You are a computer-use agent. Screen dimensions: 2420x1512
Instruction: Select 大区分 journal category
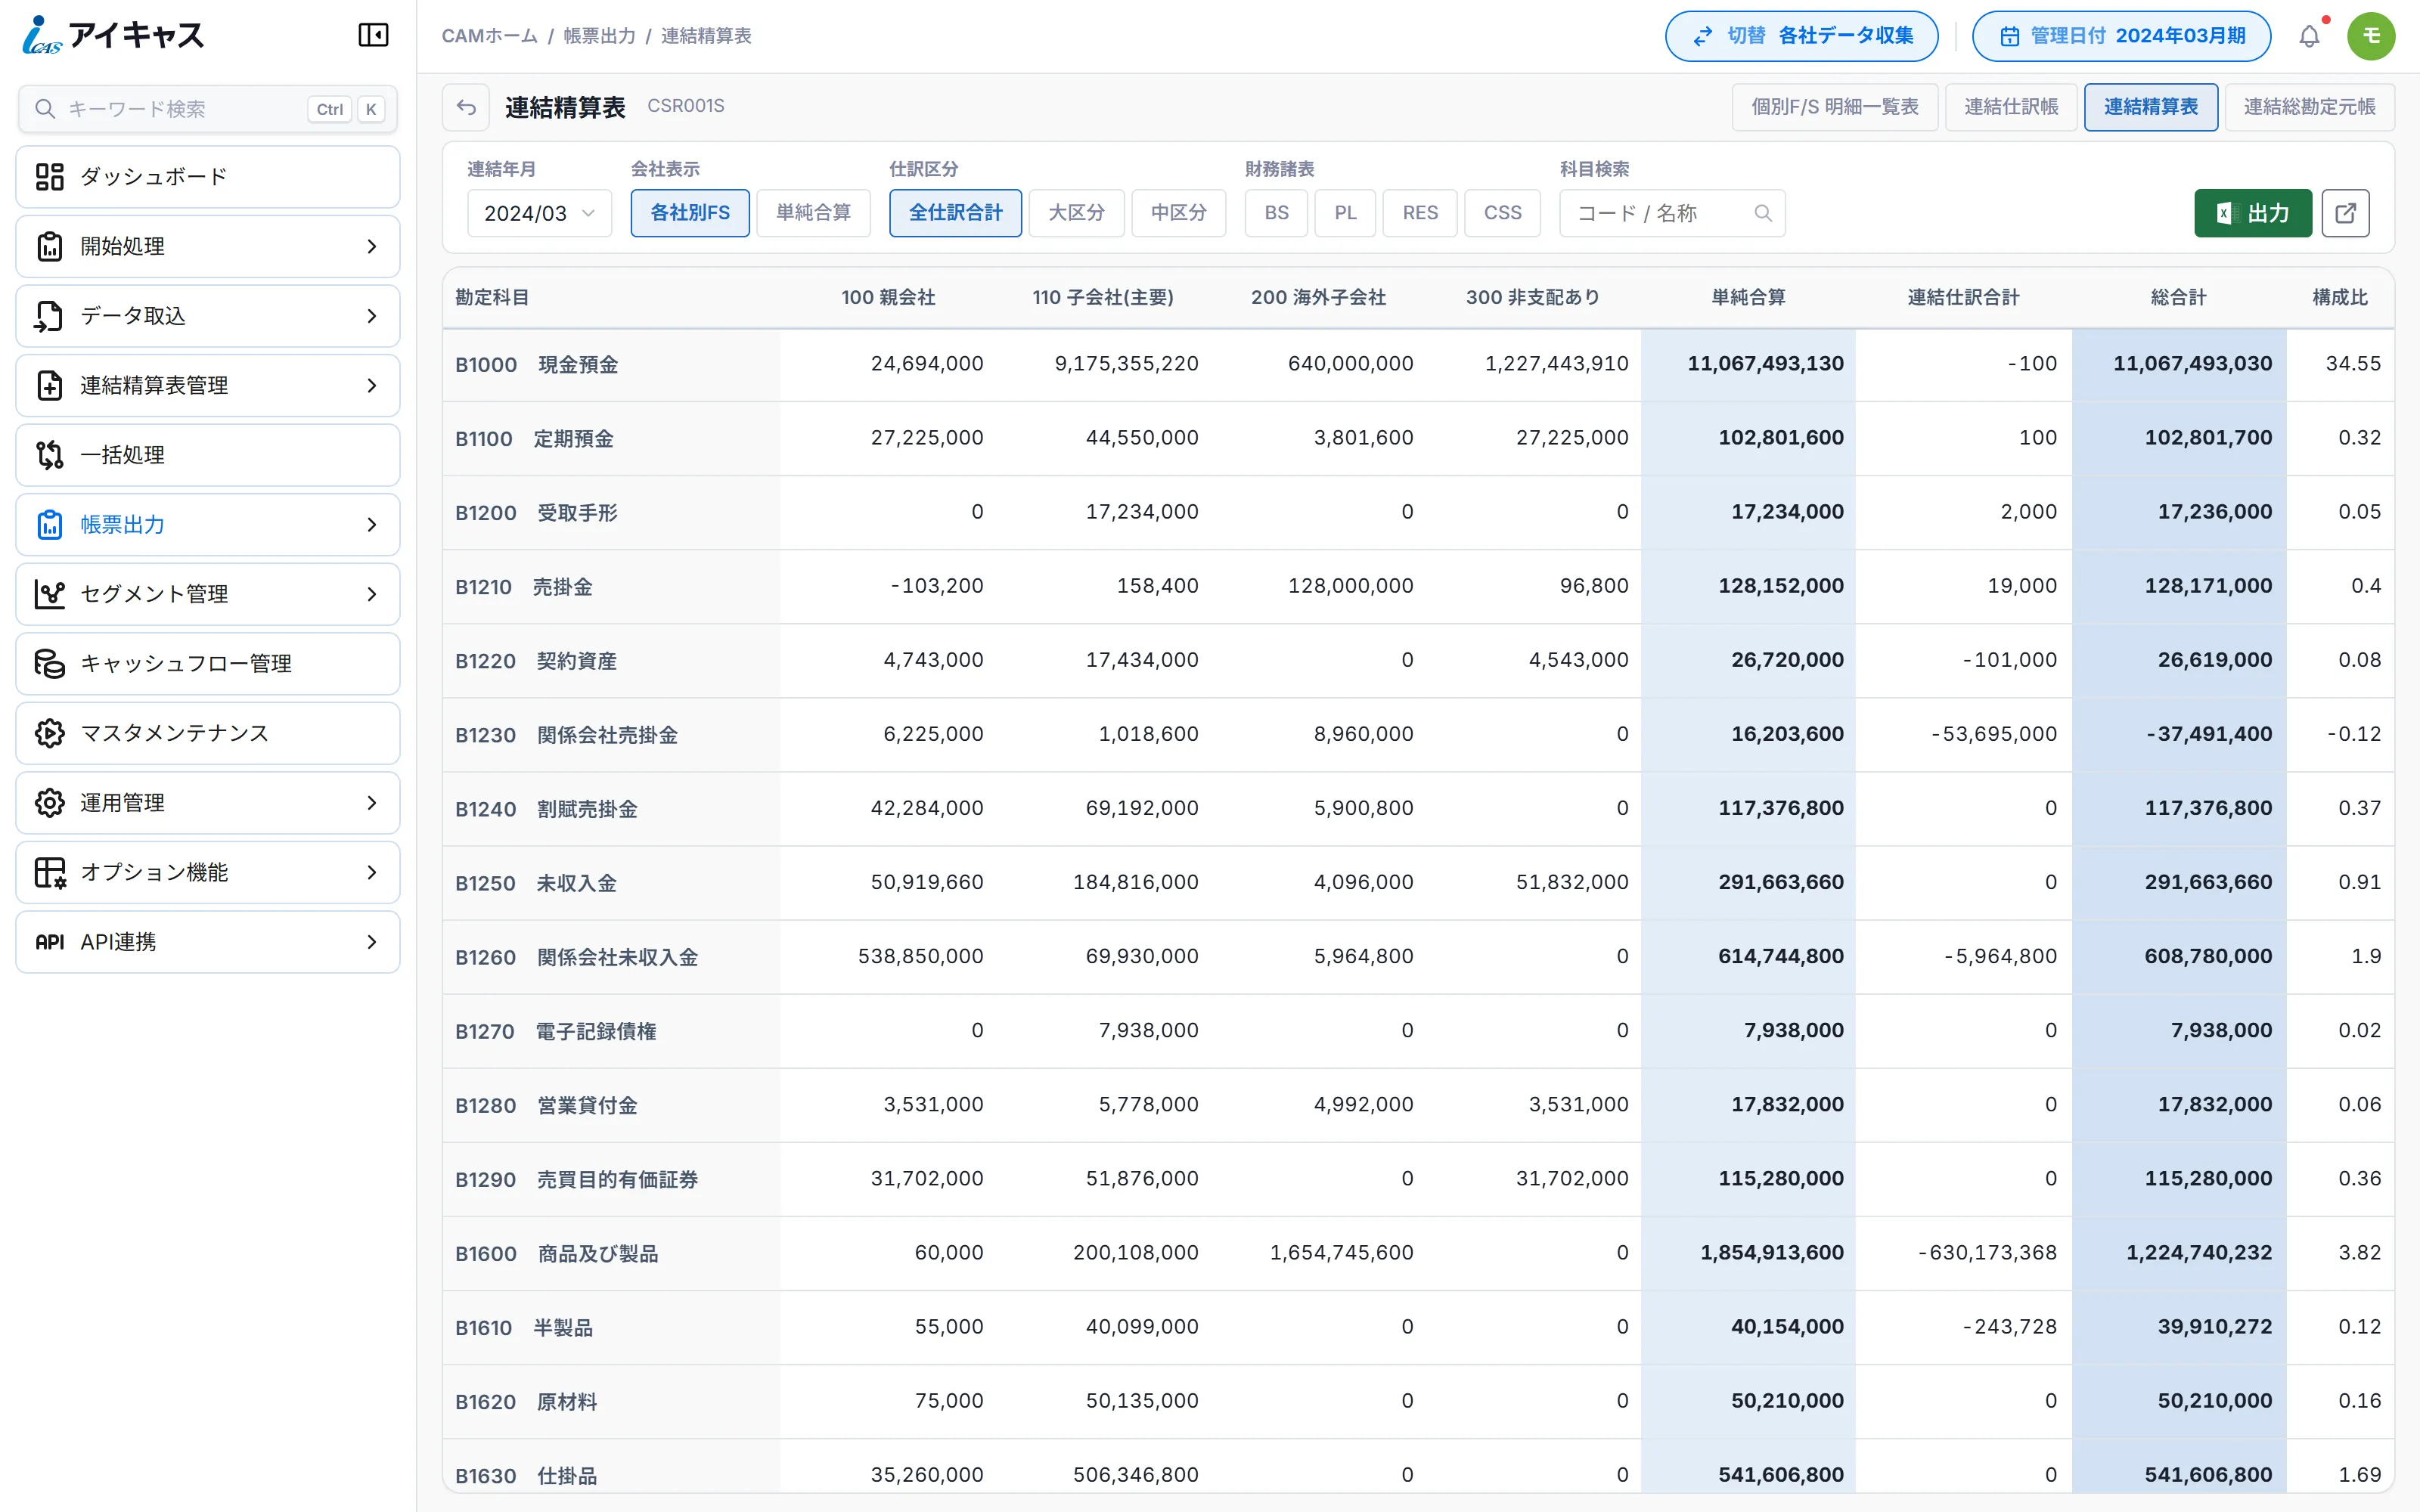pyautogui.click(x=1076, y=213)
